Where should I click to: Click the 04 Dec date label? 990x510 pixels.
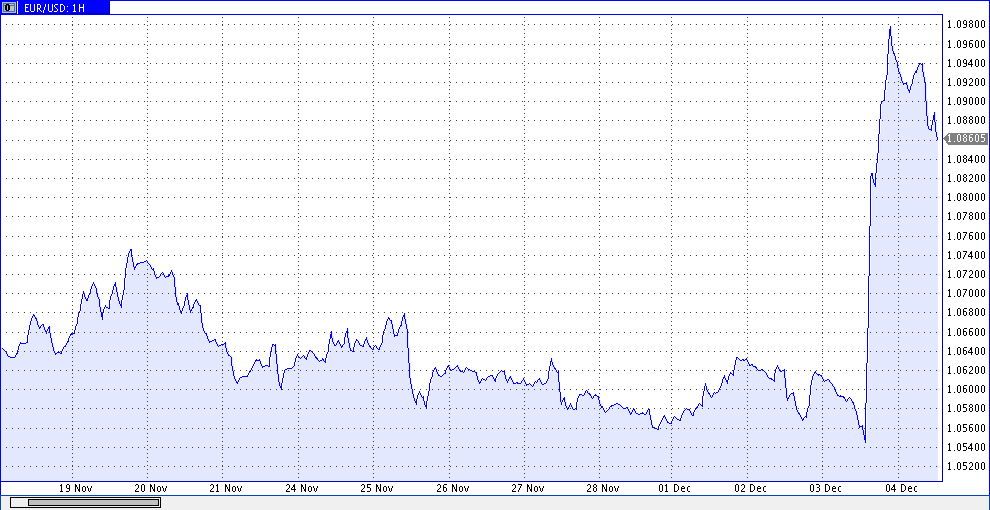coord(900,488)
